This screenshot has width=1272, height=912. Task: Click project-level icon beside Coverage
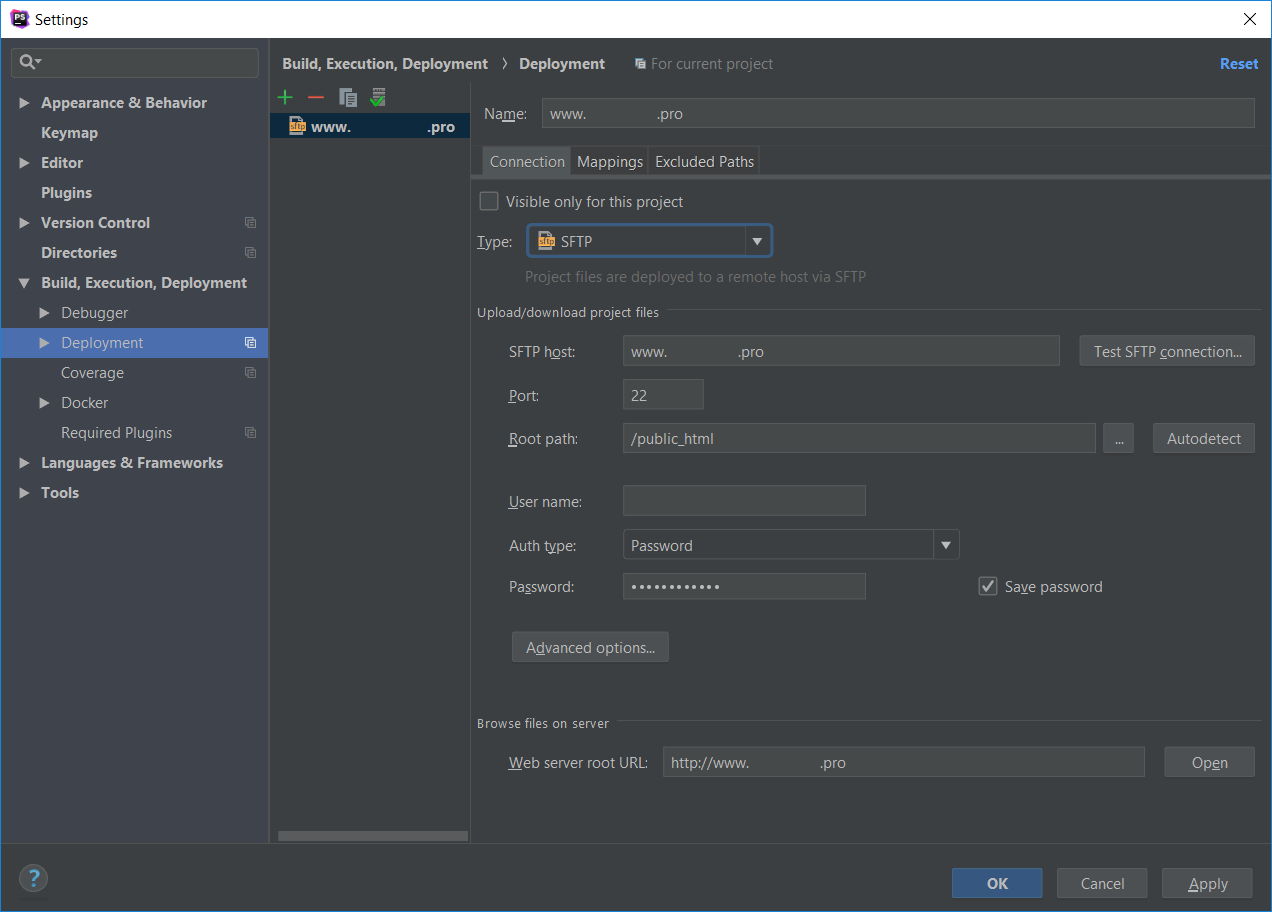[250, 373]
